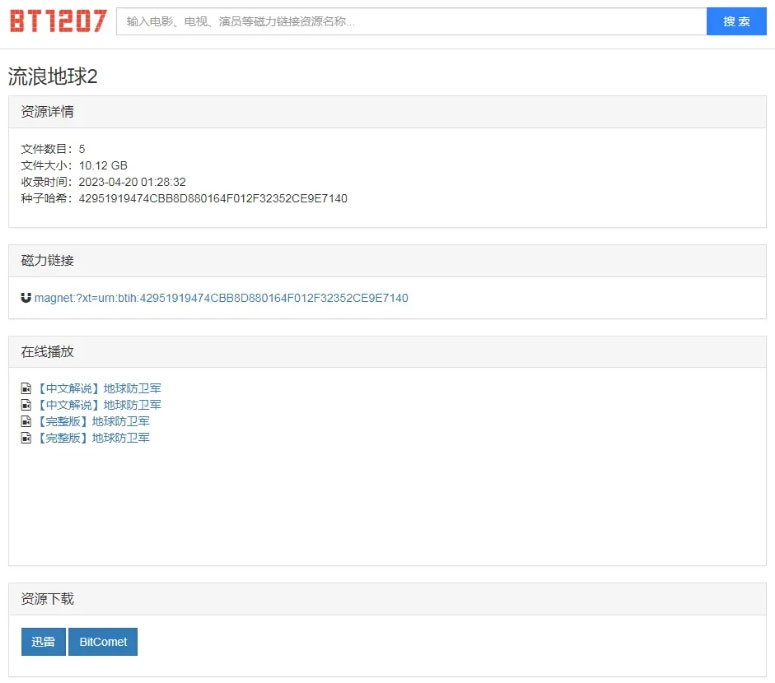Play the first 【中文解说】地球防卫军 link
This screenshot has height=683, width=775.
pyautogui.click(x=99, y=388)
